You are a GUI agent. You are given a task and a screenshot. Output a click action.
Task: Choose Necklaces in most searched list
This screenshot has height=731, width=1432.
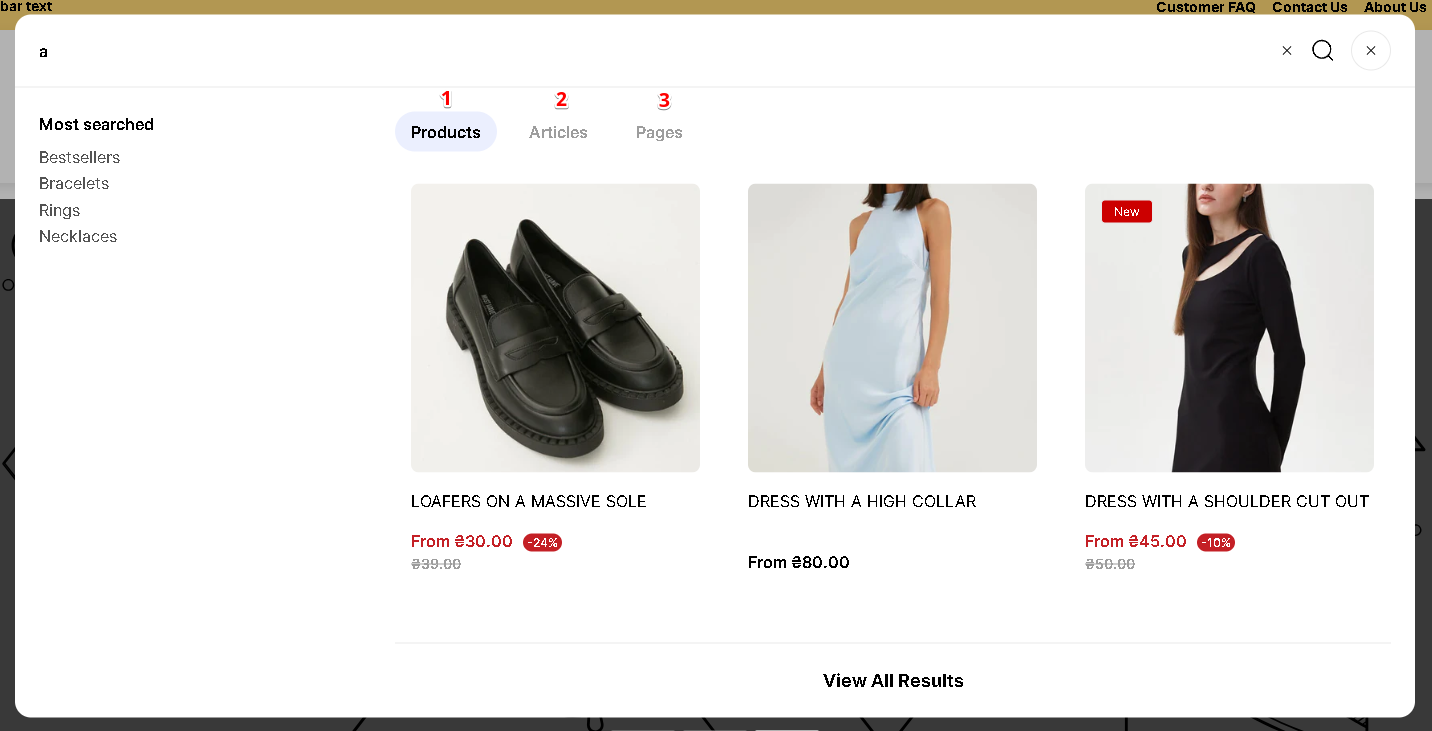tap(78, 237)
